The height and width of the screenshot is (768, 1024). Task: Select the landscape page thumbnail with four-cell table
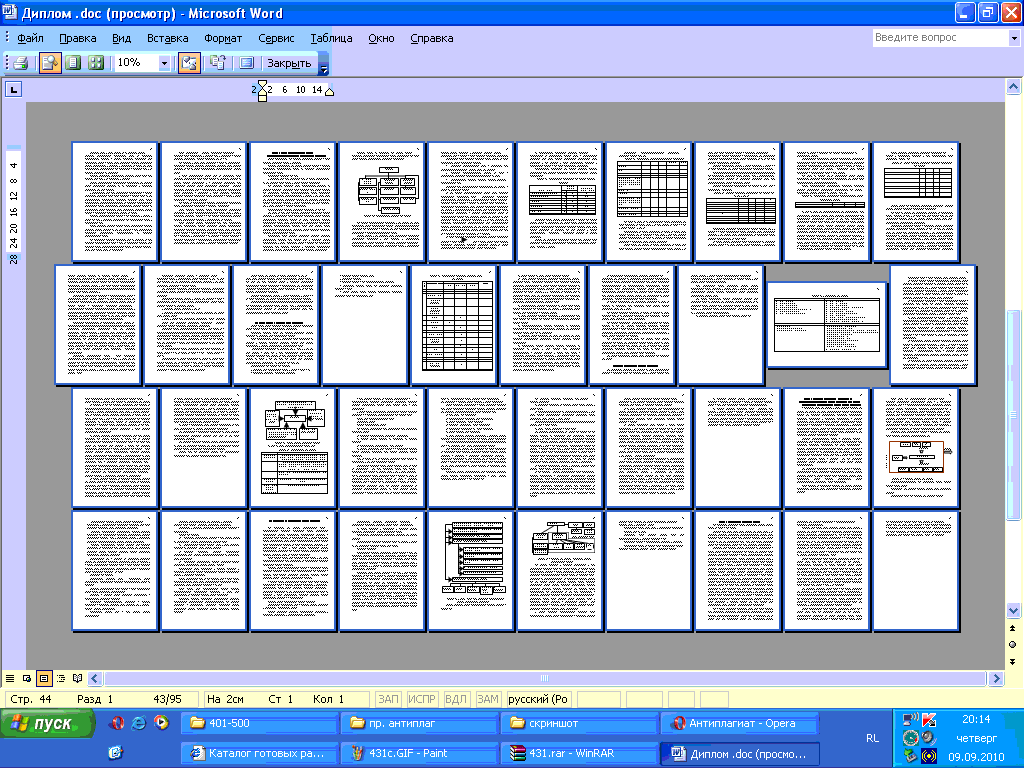pos(827,325)
